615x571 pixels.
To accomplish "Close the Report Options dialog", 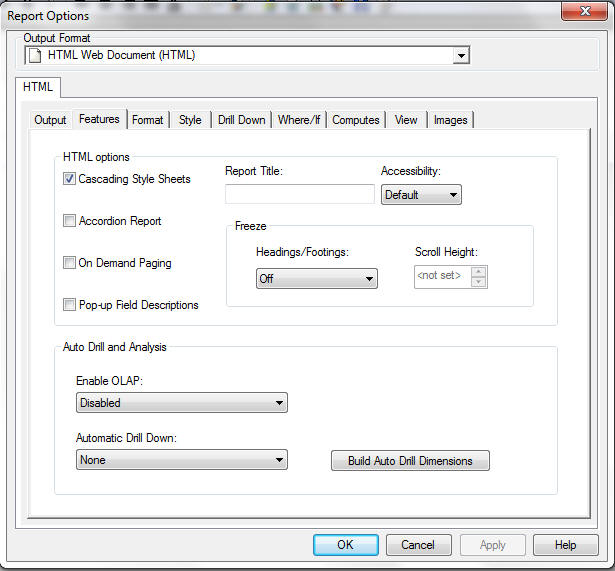I will click(588, 13).
